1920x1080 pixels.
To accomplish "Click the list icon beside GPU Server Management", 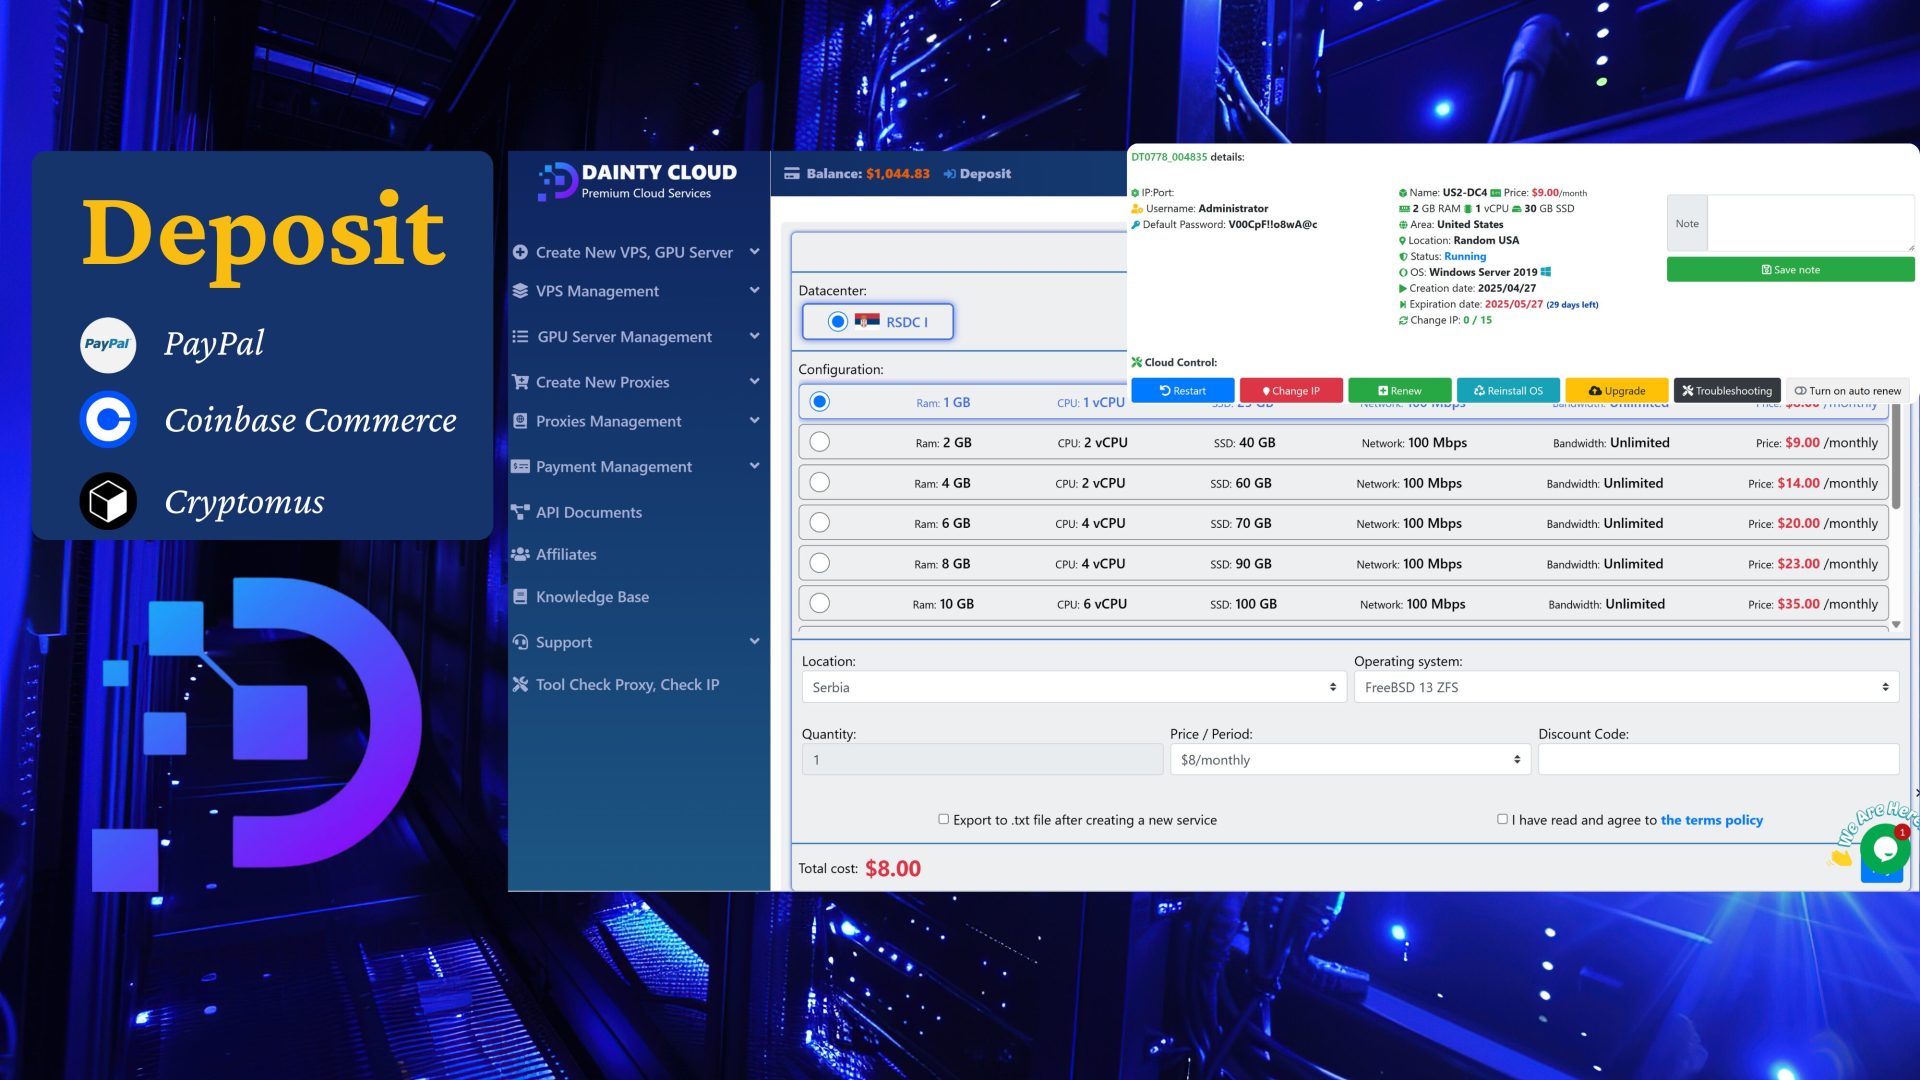I will (520, 337).
